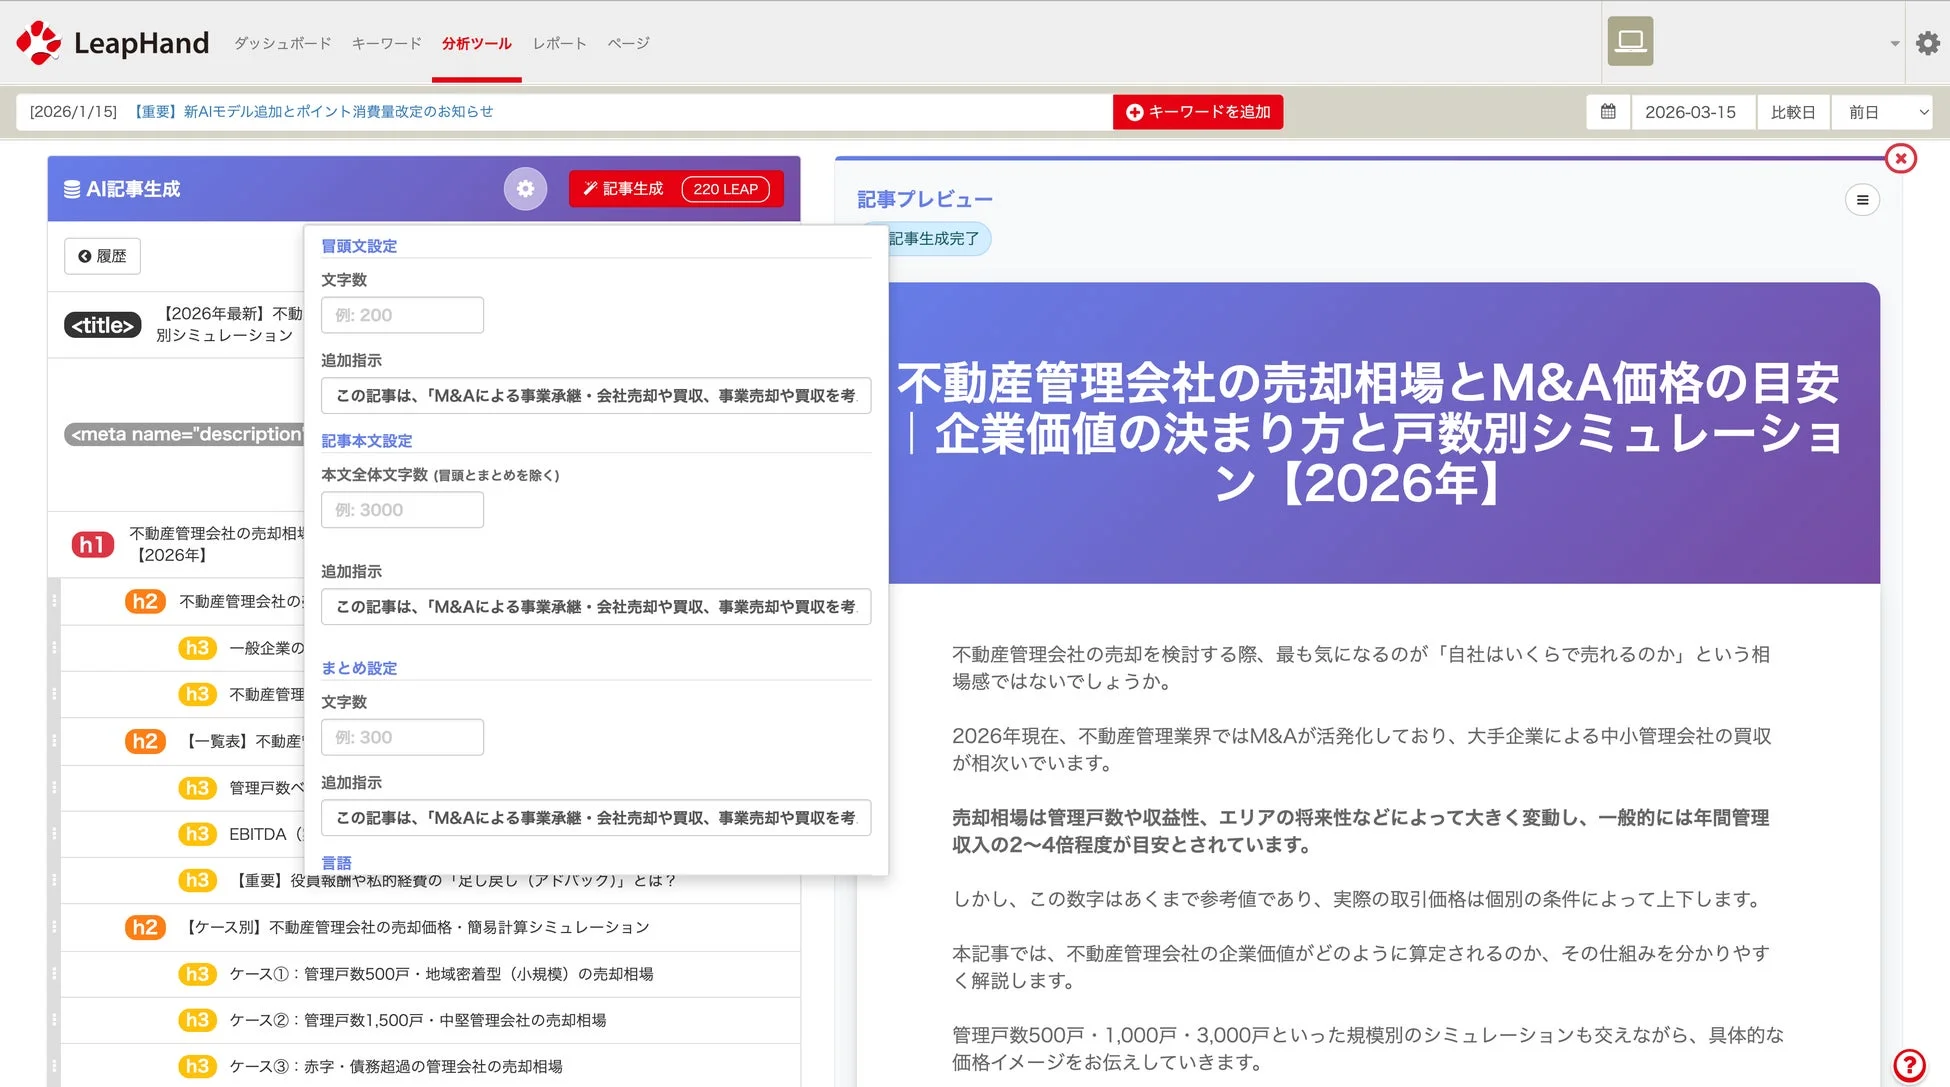The image size is (1950, 1087).
Task: Open the hamburger menu in 記事プレビュー panel
Action: 1862,200
